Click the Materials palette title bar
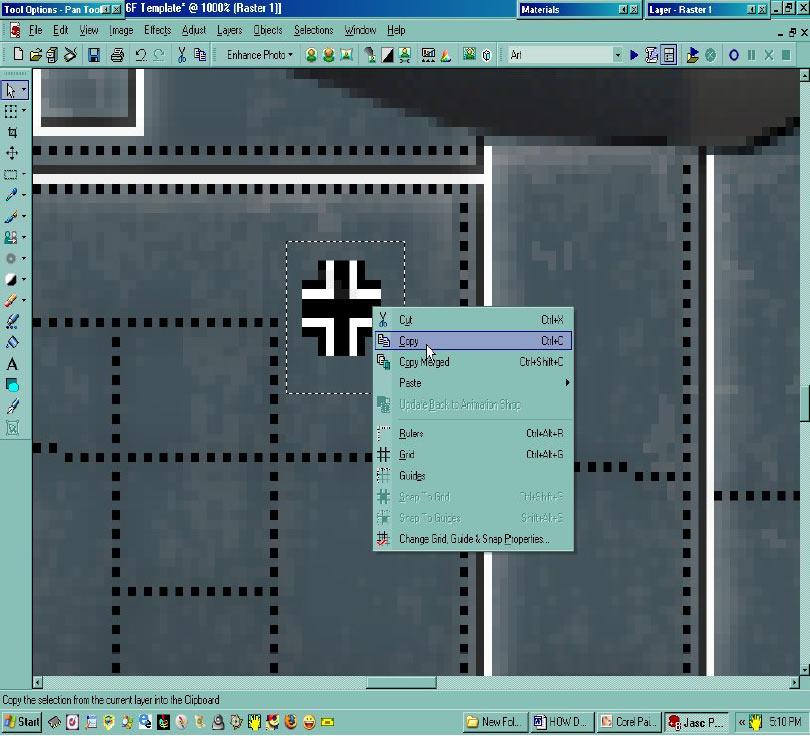Image resolution: width=810 pixels, height=736 pixels. pos(580,9)
